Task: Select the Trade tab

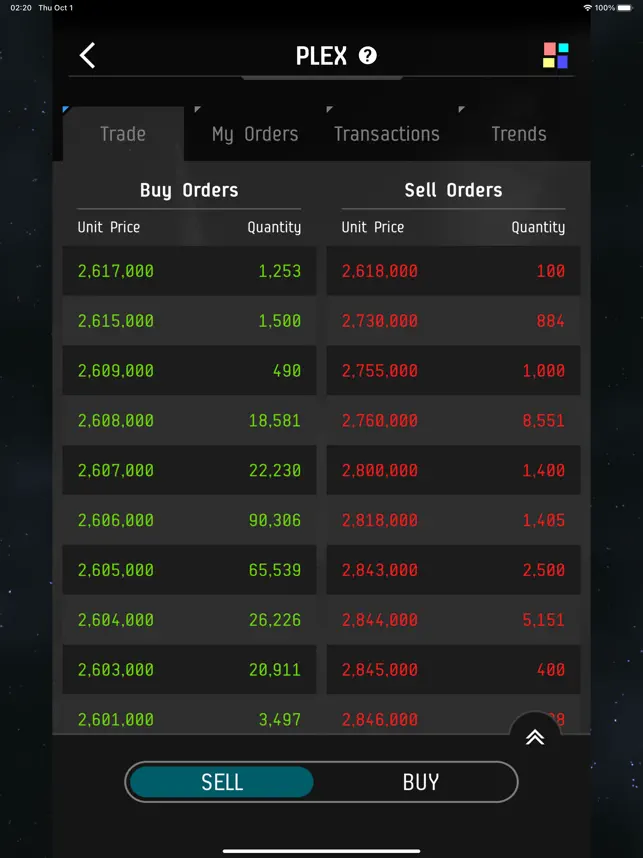Action: [123, 134]
